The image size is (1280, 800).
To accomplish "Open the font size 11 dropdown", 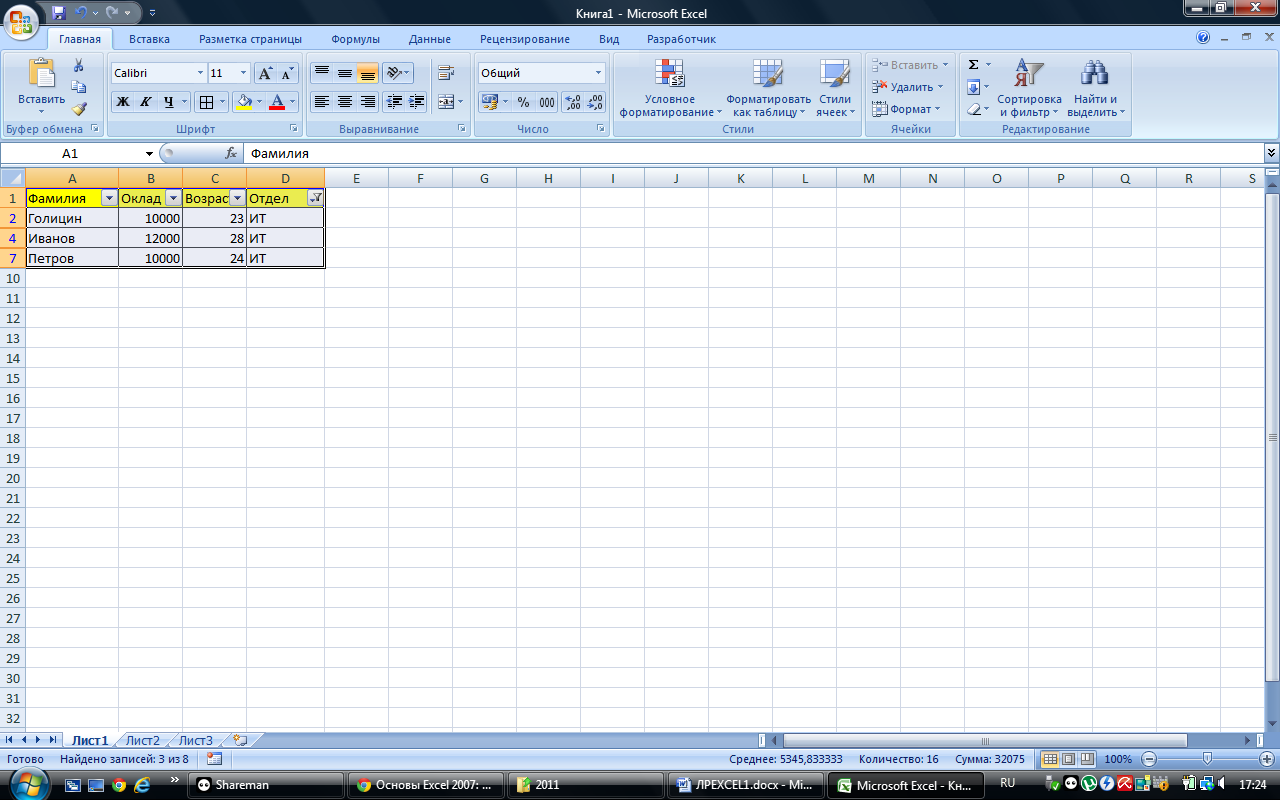I will [243, 73].
